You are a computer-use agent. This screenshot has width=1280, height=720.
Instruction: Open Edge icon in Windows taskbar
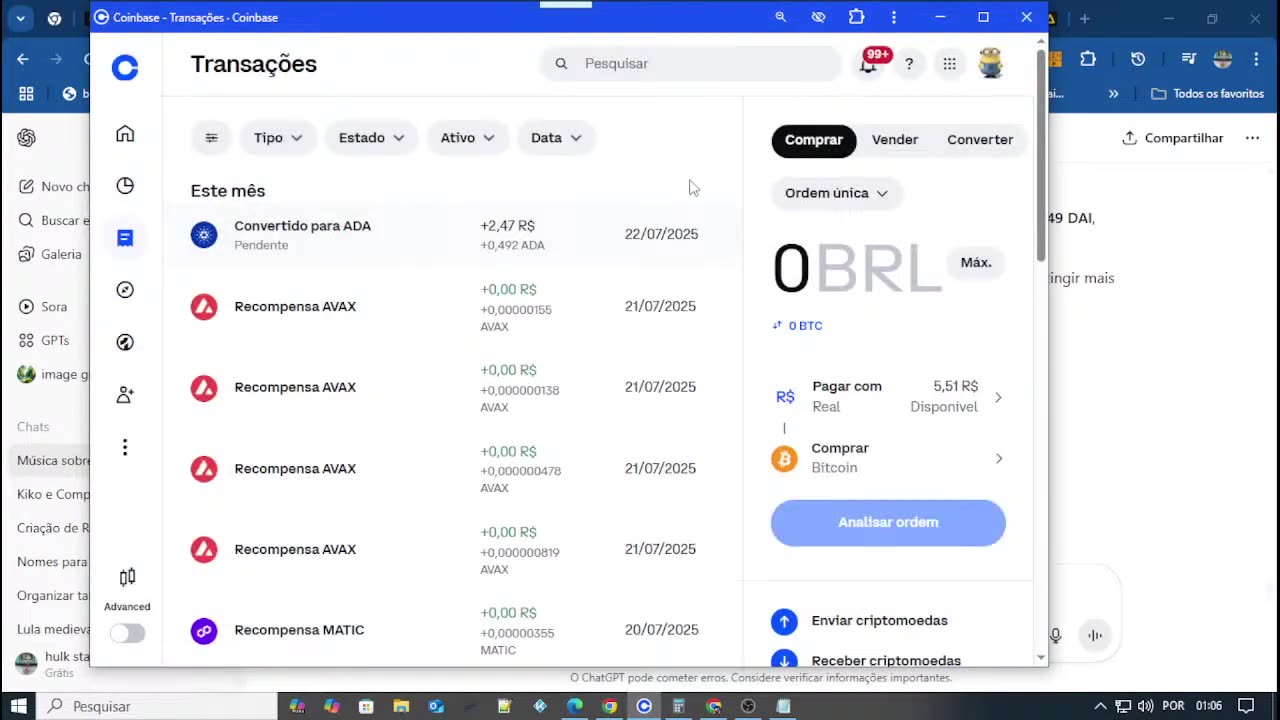coord(575,706)
